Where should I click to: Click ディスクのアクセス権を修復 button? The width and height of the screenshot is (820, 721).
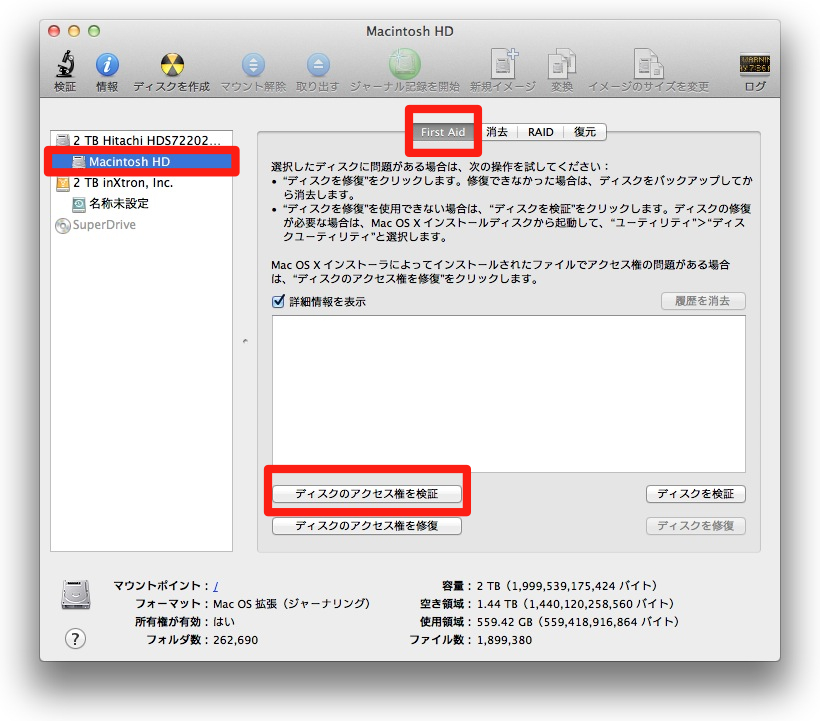(x=367, y=526)
